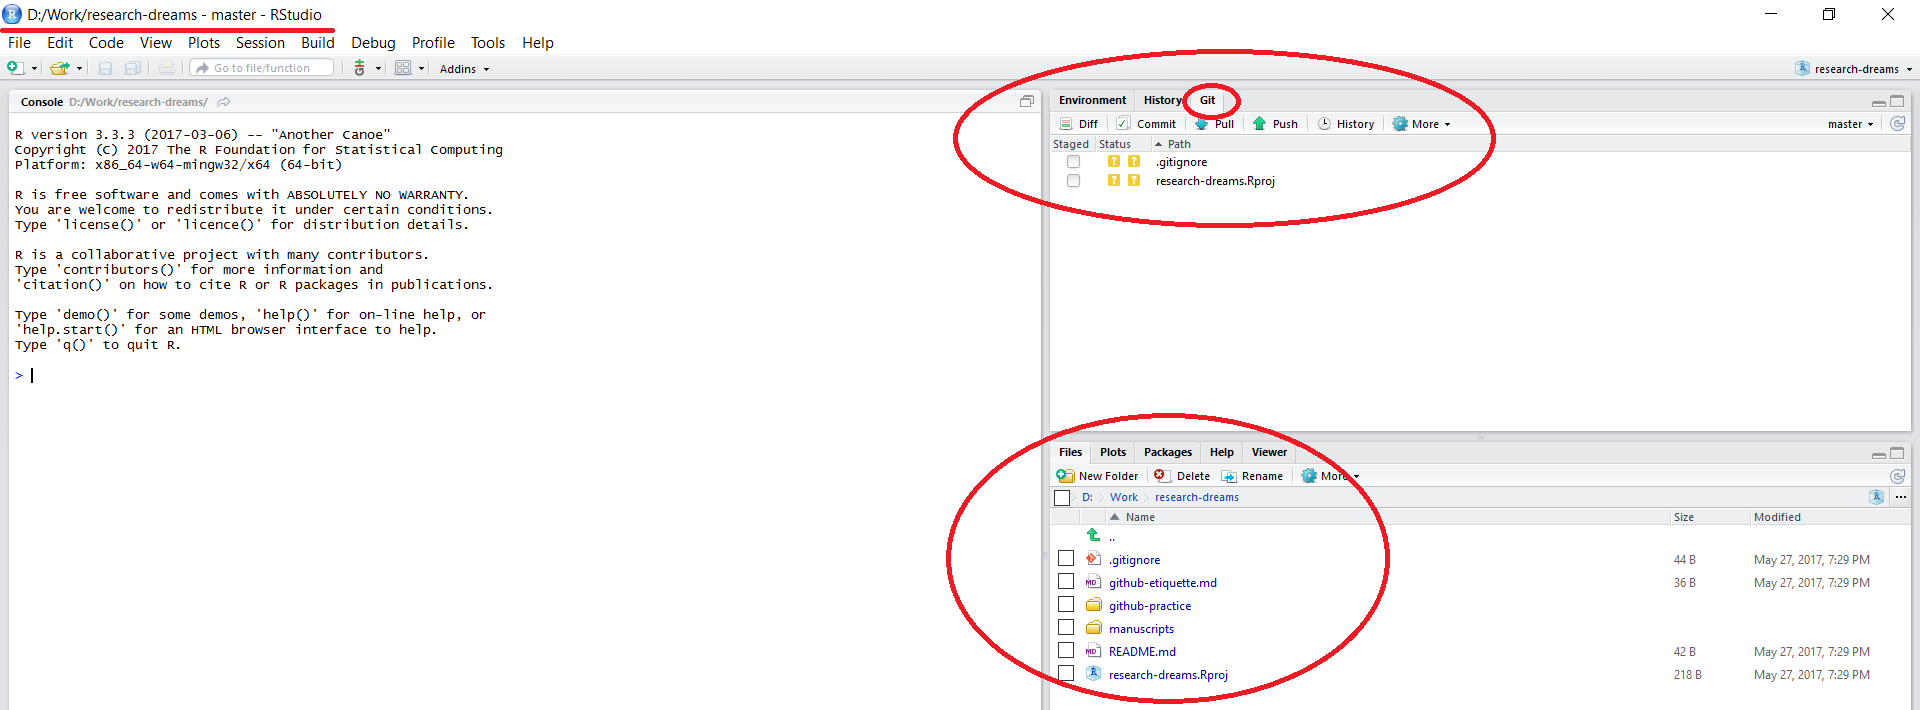
Task: Go up to parent directory arrow
Action: (1094, 536)
